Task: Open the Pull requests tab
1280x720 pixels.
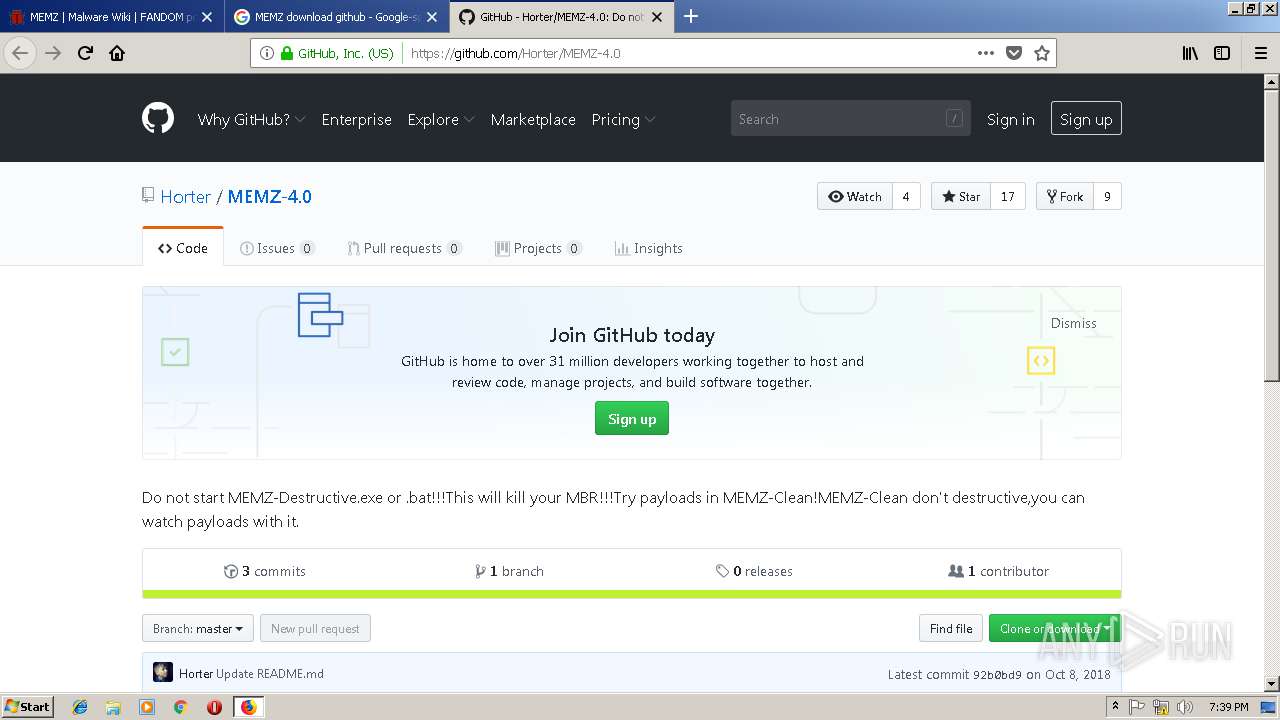Action: [x=404, y=248]
